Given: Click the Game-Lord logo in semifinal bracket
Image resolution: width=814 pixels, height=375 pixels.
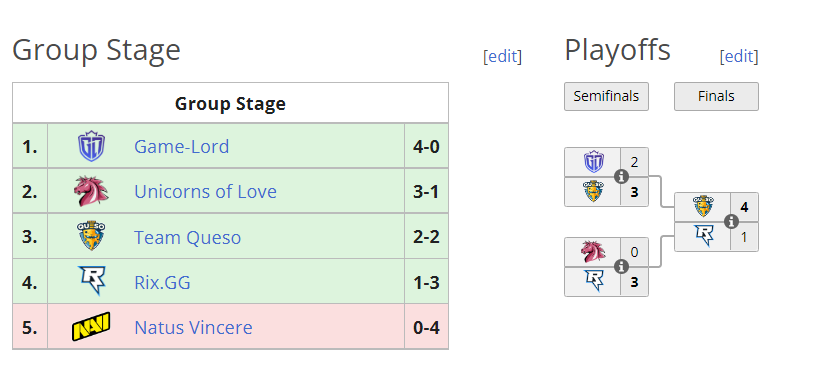Looking at the screenshot, I should coord(593,162).
